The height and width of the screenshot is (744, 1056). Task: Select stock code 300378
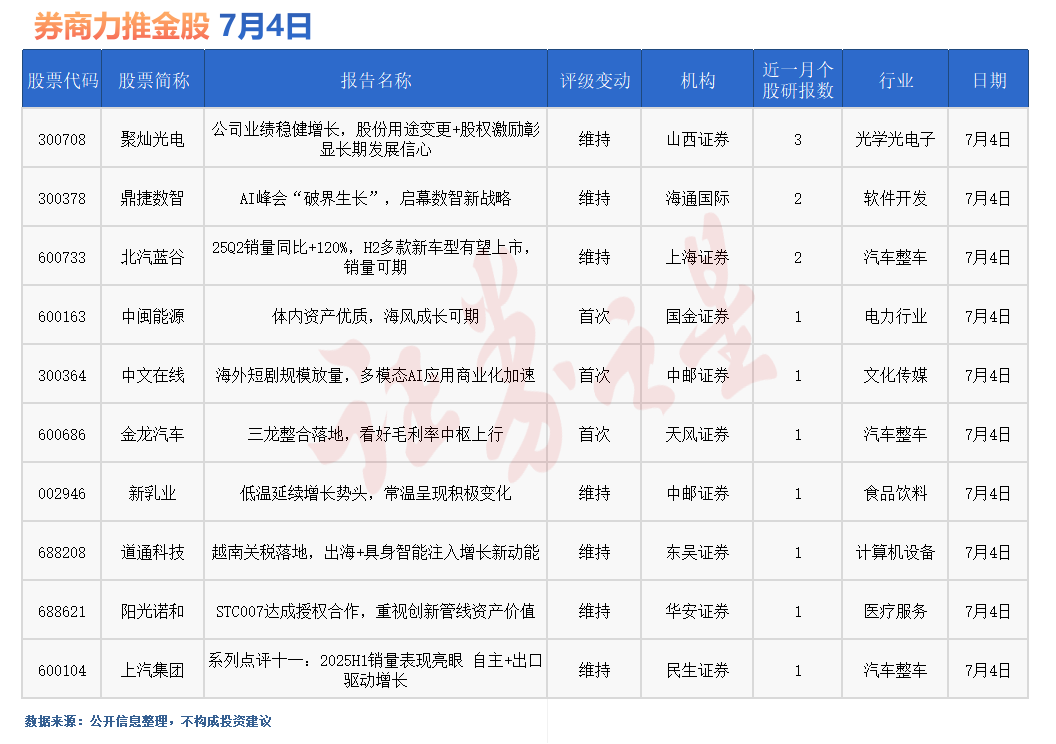62,199
